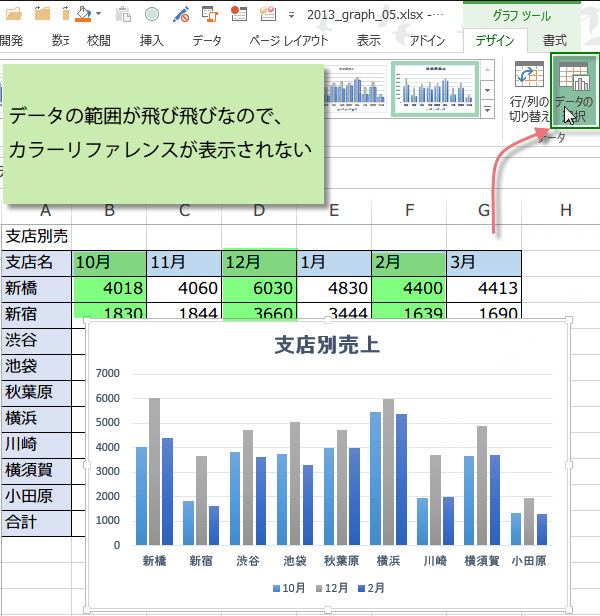Click the gray 12月 bar for 新橋
This screenshot has width=600, height=616.
(x=154, y=471)
